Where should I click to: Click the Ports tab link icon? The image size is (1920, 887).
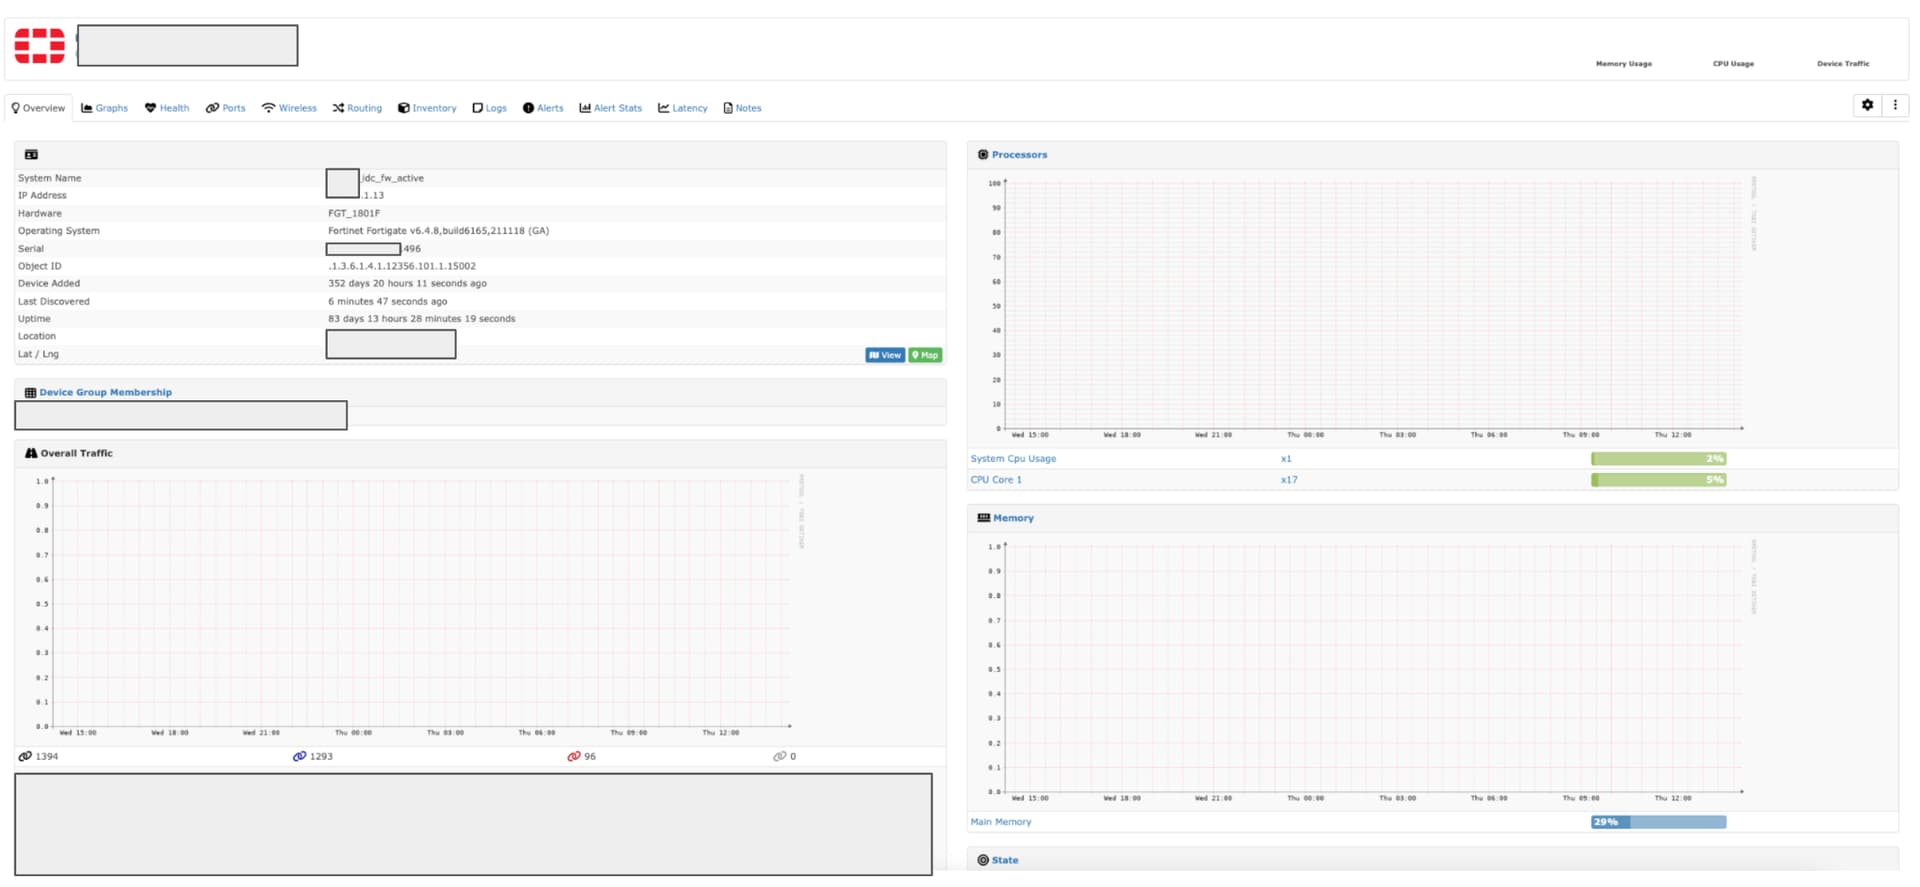pyautogui.click(x=212, y=108)
